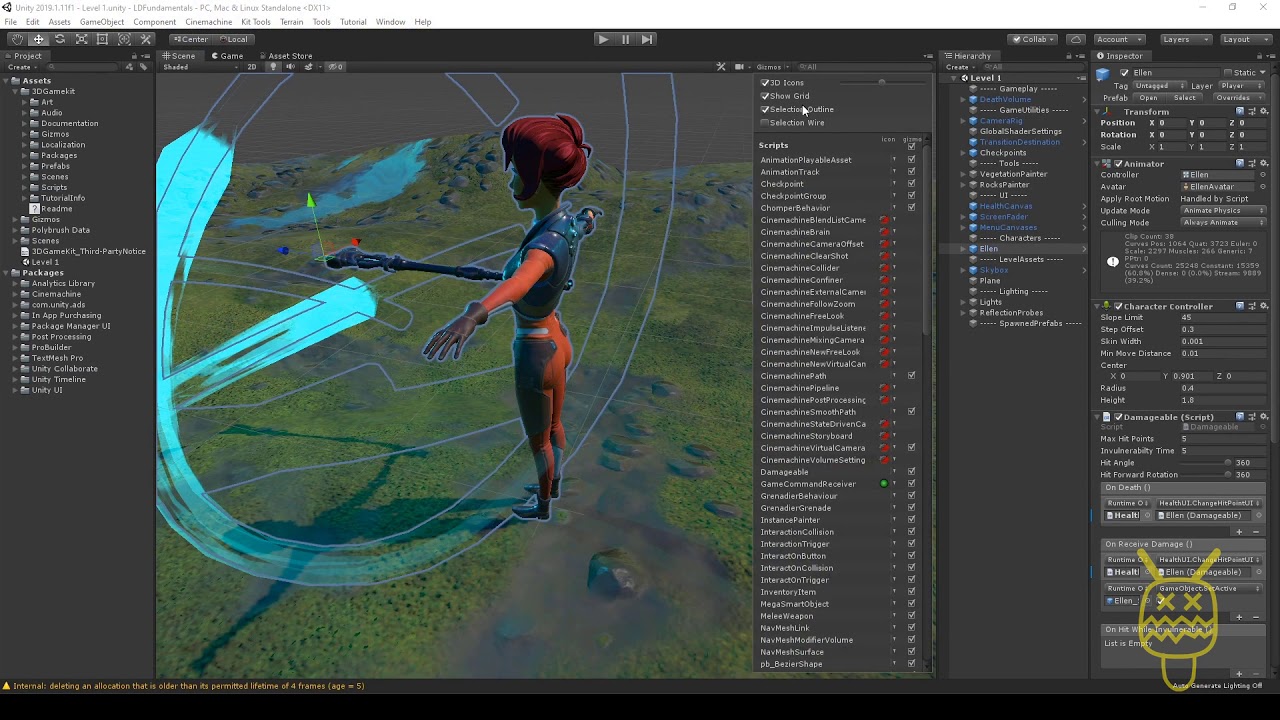Toggle the Static checkbox in Inspector

click(1228, 73)
